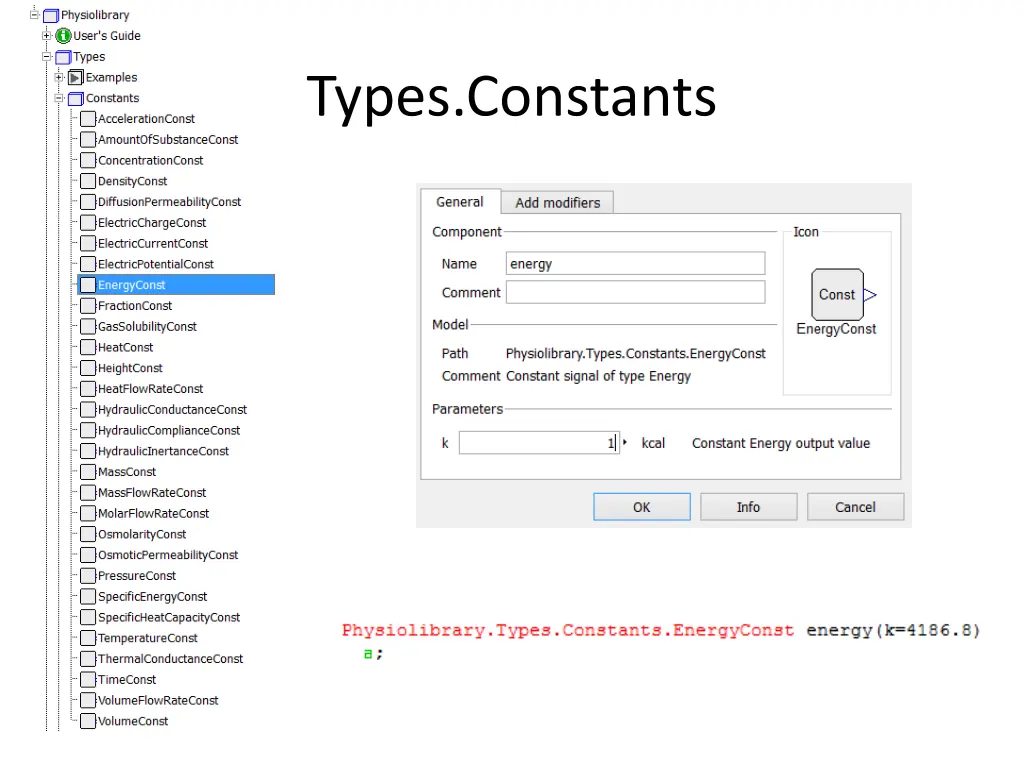Click the Constants package icon

click(76, 99)
